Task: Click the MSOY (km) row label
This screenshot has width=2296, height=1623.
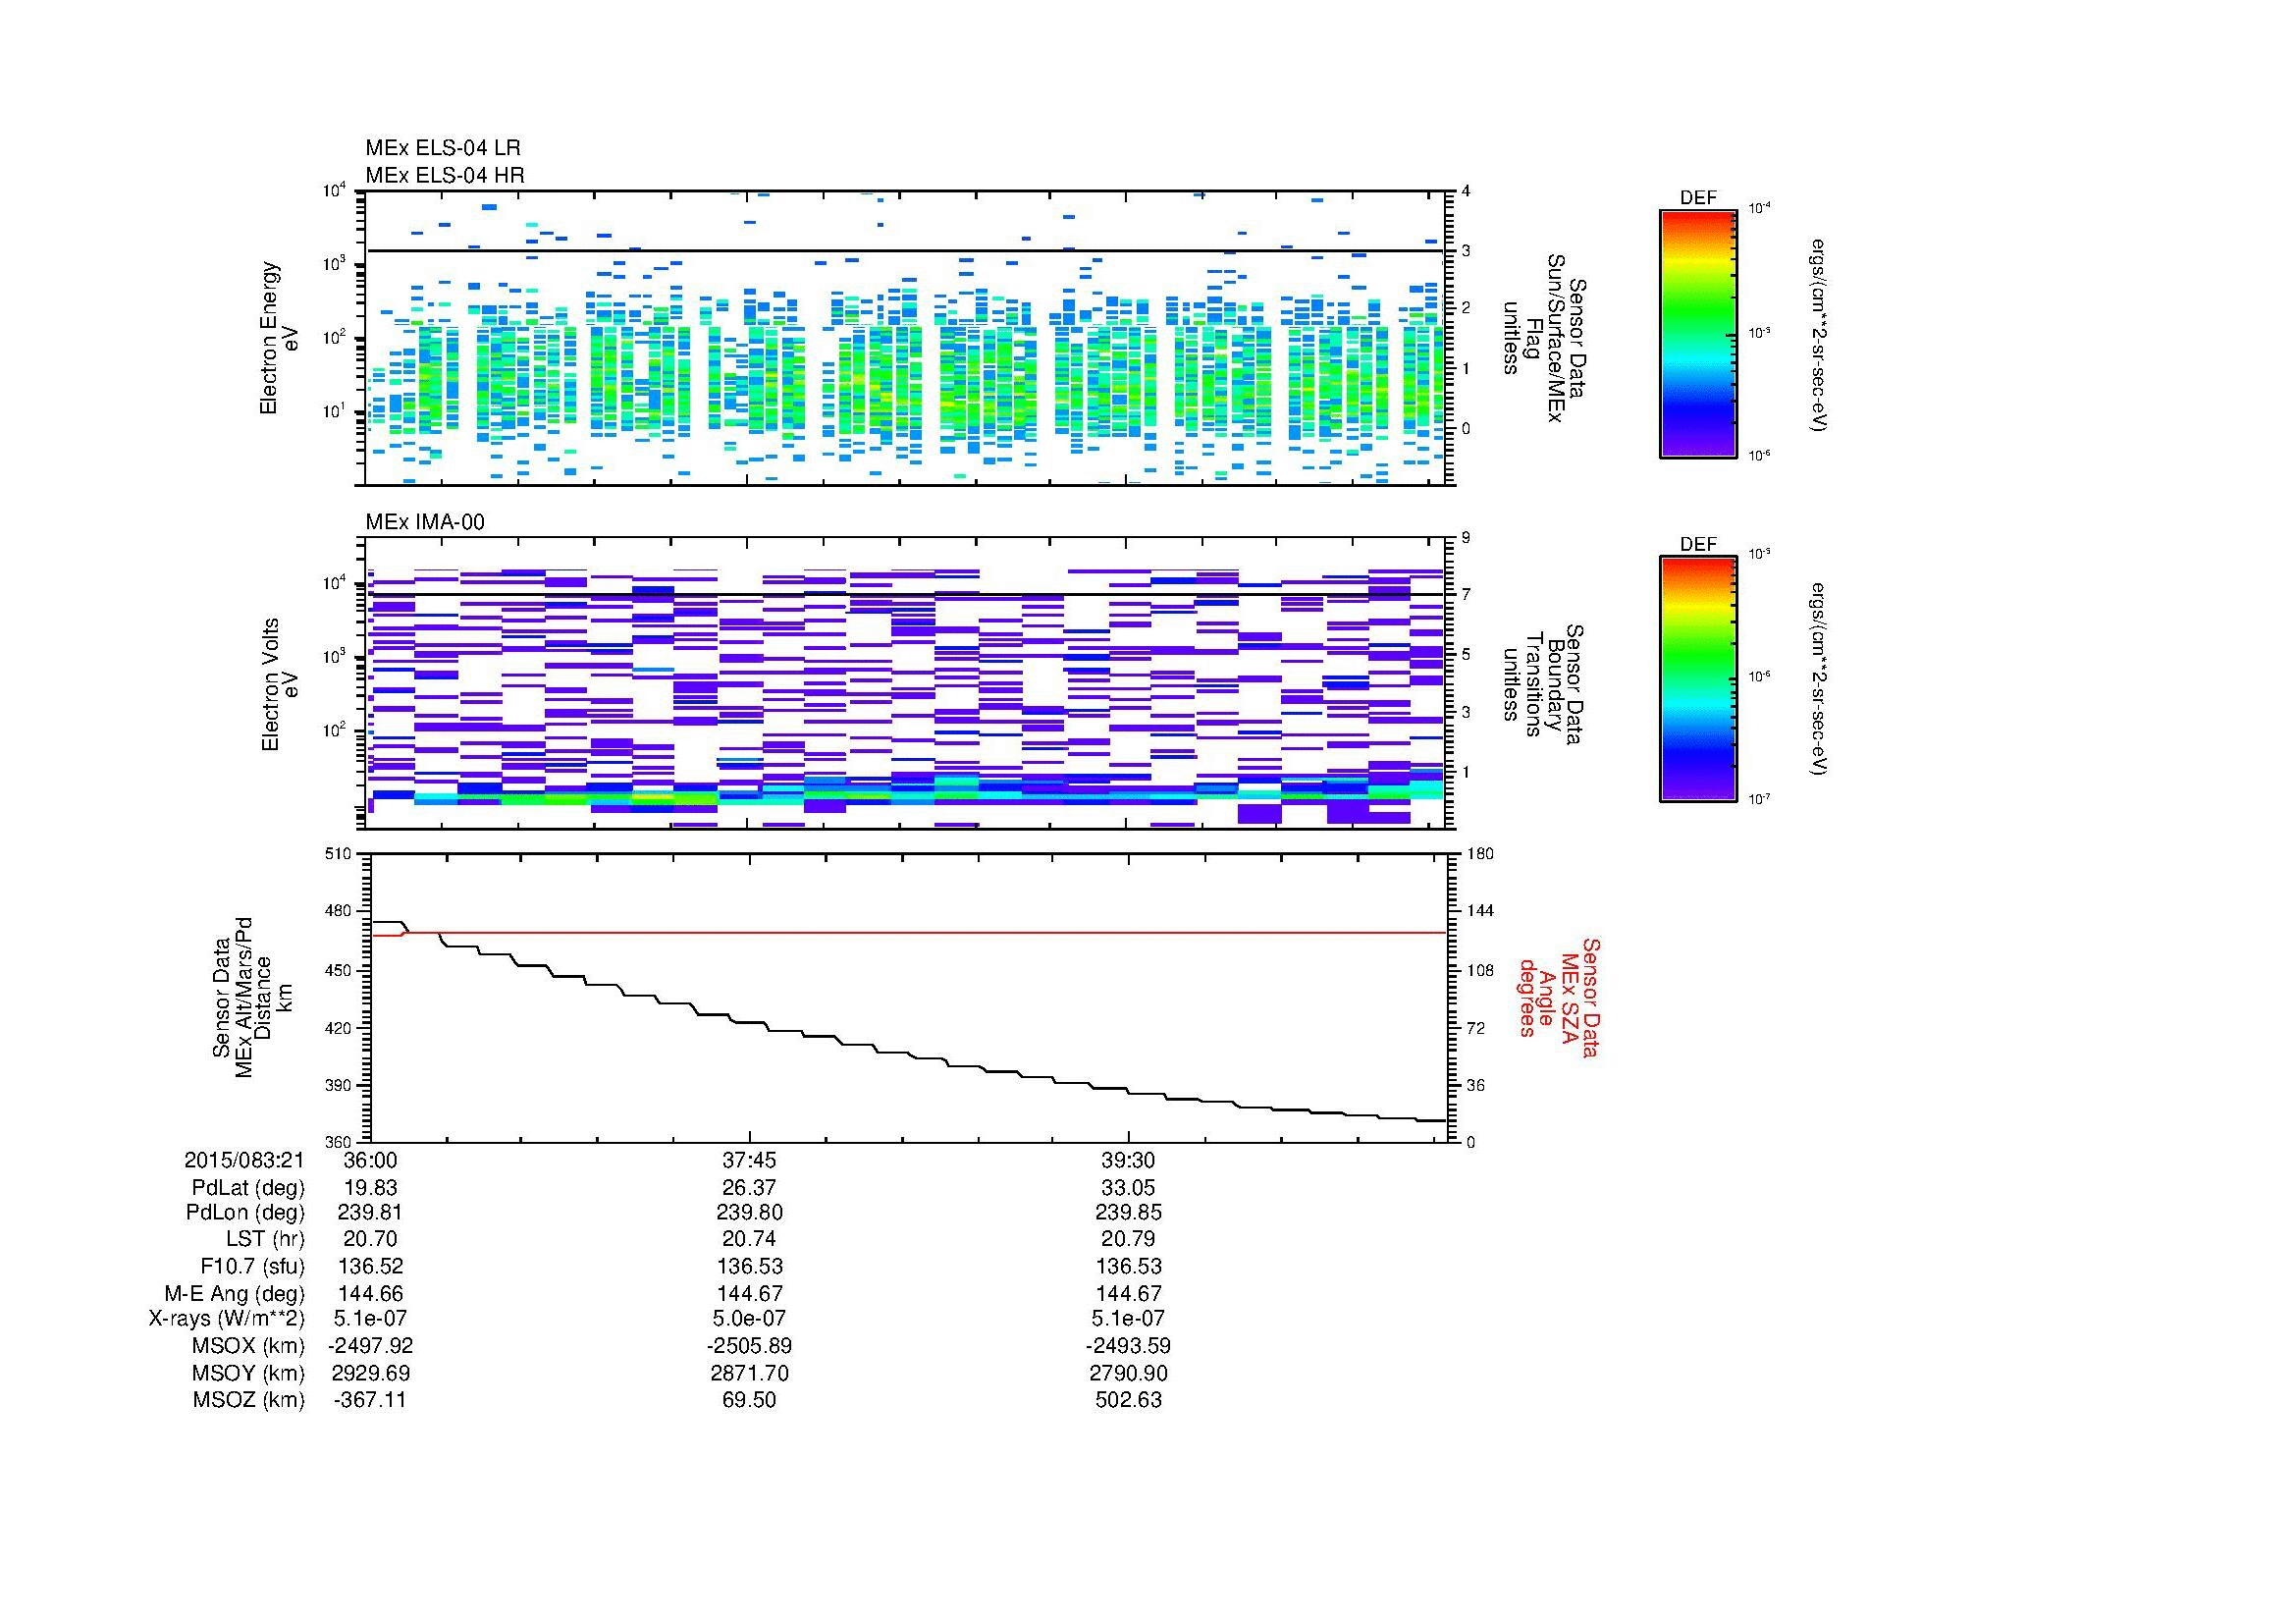Action: (x=249, y=1373)
